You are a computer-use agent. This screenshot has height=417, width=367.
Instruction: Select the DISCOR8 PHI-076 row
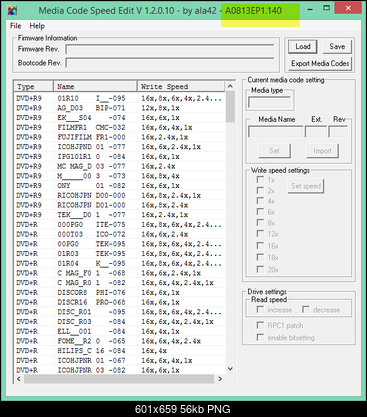120,292
